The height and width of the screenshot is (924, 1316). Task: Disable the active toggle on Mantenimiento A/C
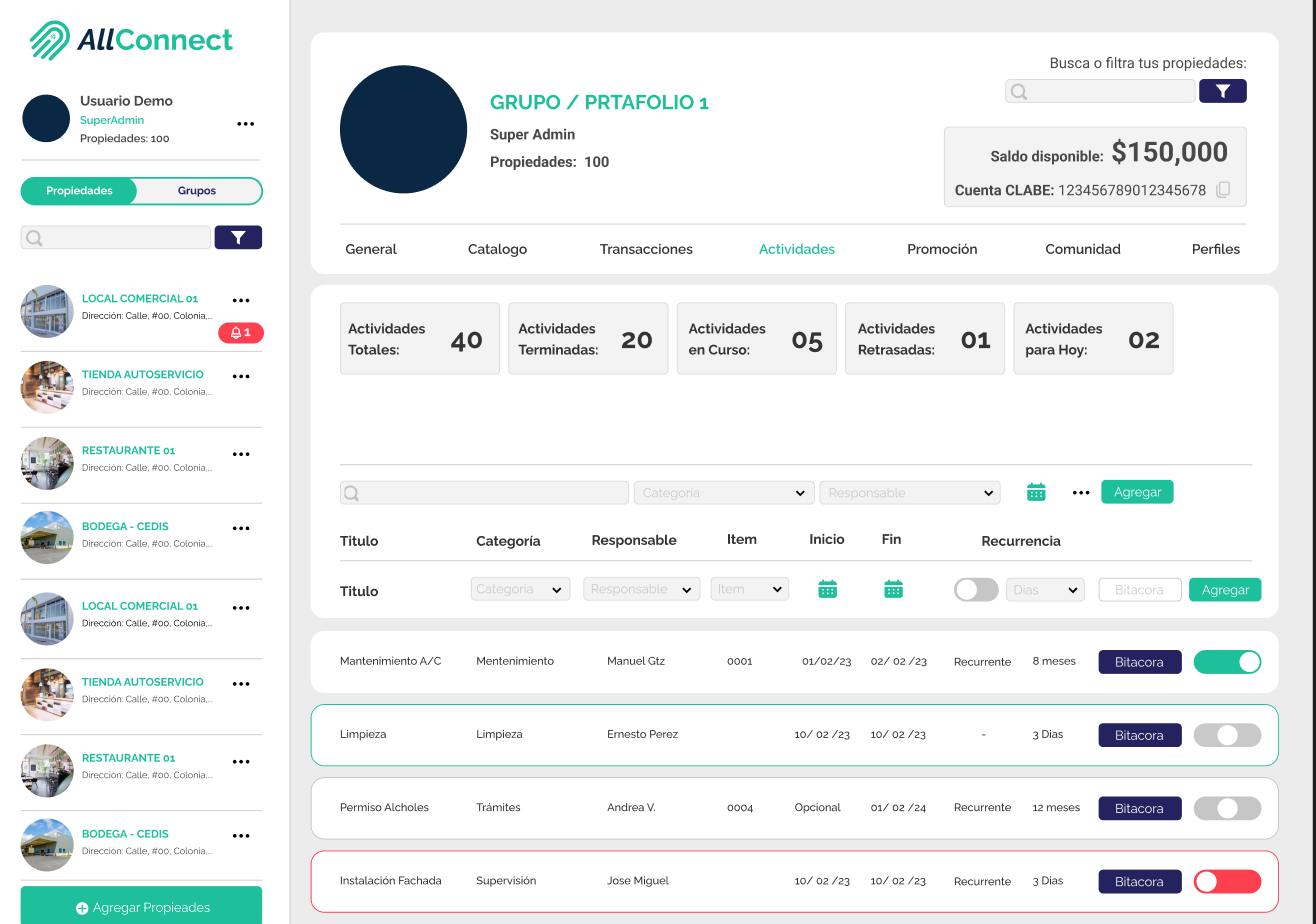pyautogui.click(x=1227, y=661)
